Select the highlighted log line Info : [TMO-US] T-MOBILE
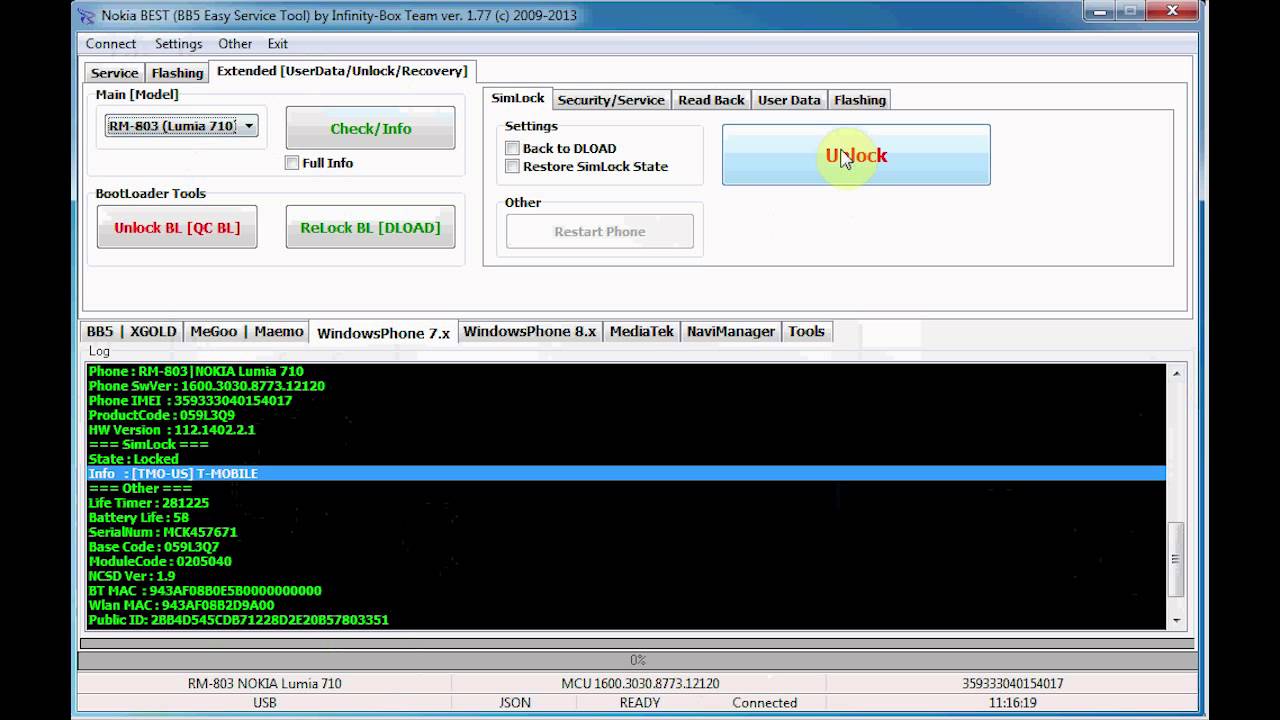Image resolution: width=1280 pixels, height=720 pixels. [626, 473]
